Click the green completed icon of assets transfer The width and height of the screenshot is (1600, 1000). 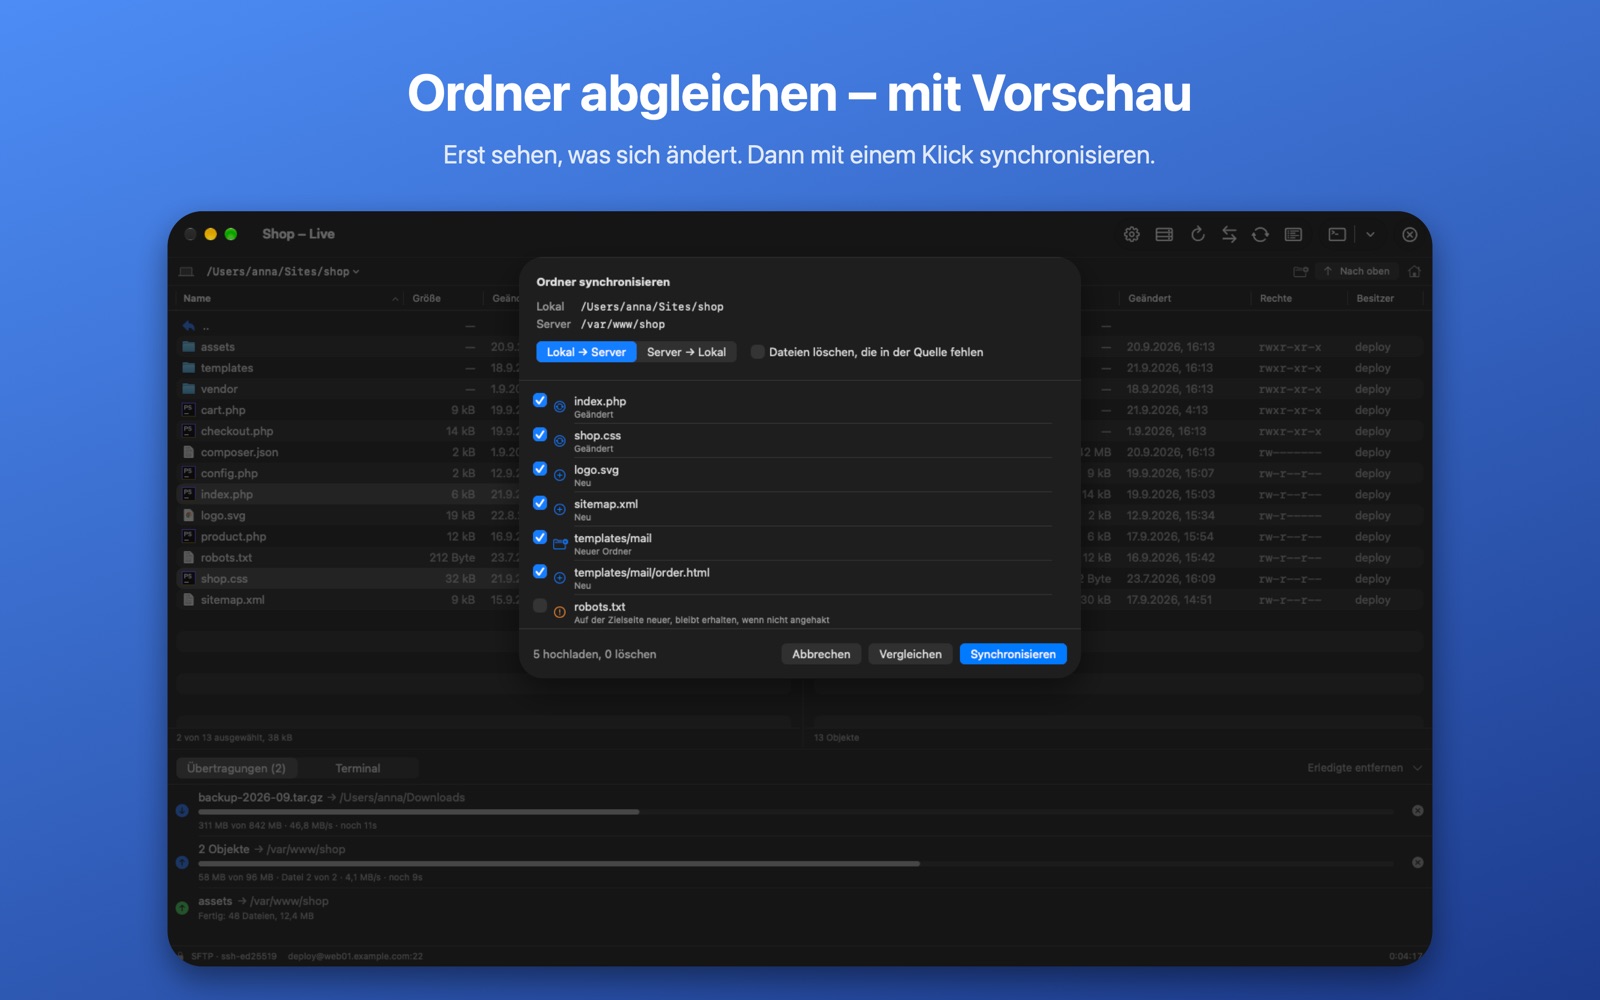(x=182, y=908)
